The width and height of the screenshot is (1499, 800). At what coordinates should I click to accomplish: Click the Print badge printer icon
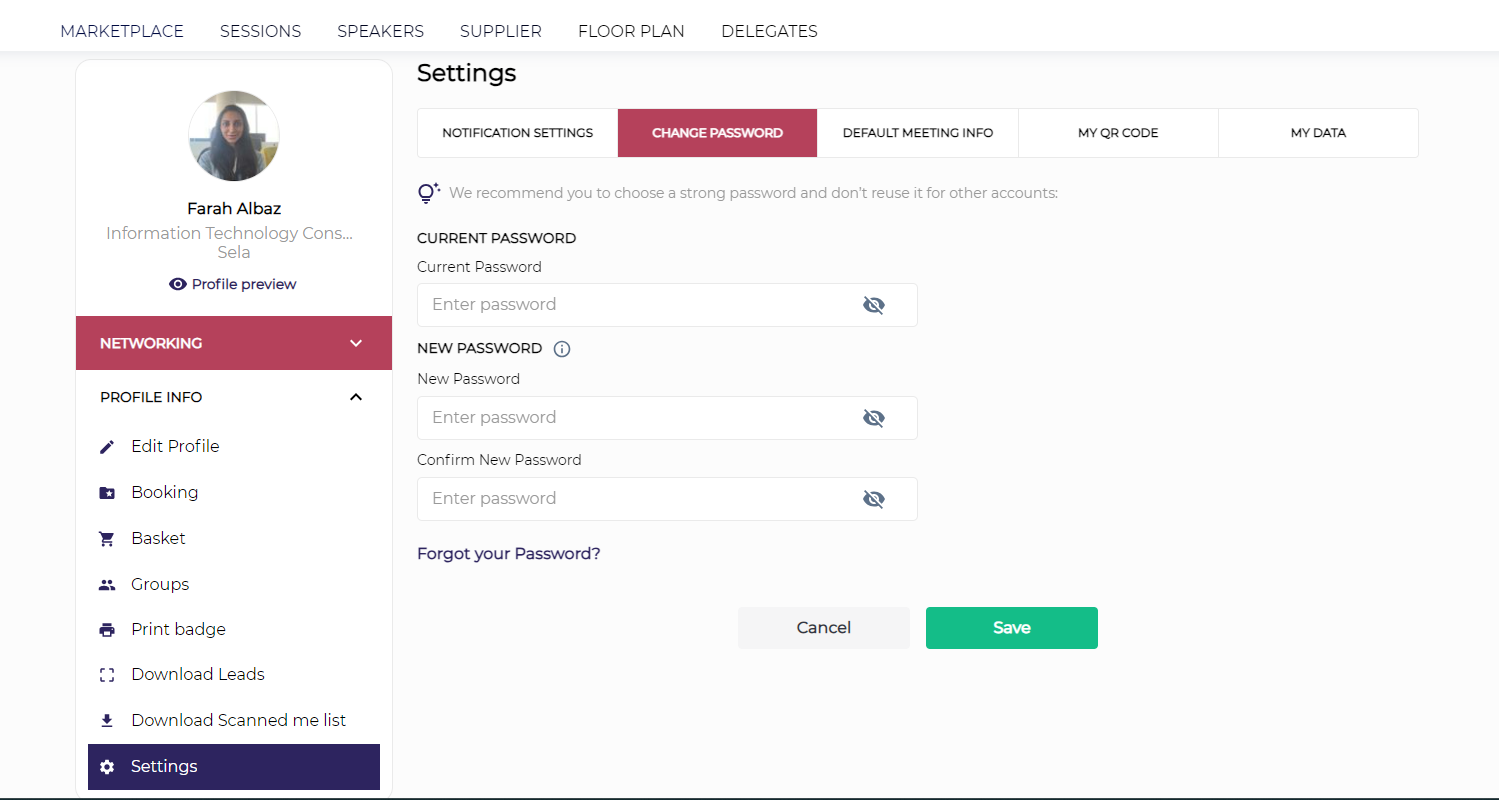point(107,630)
